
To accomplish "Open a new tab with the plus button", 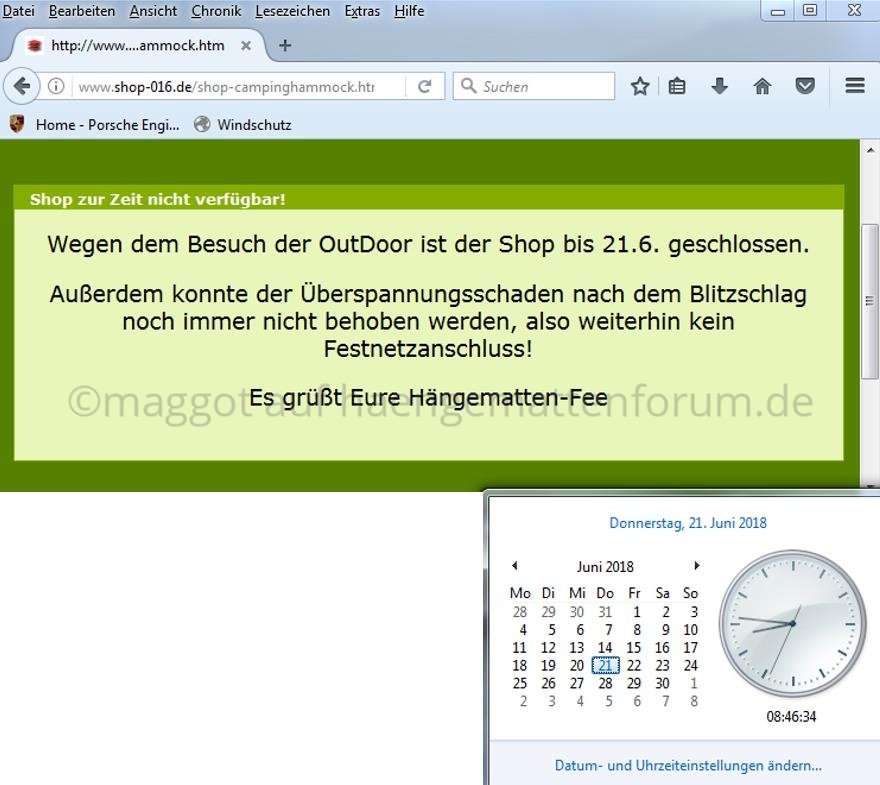I will pyautogui.click(x=285, y=46).
